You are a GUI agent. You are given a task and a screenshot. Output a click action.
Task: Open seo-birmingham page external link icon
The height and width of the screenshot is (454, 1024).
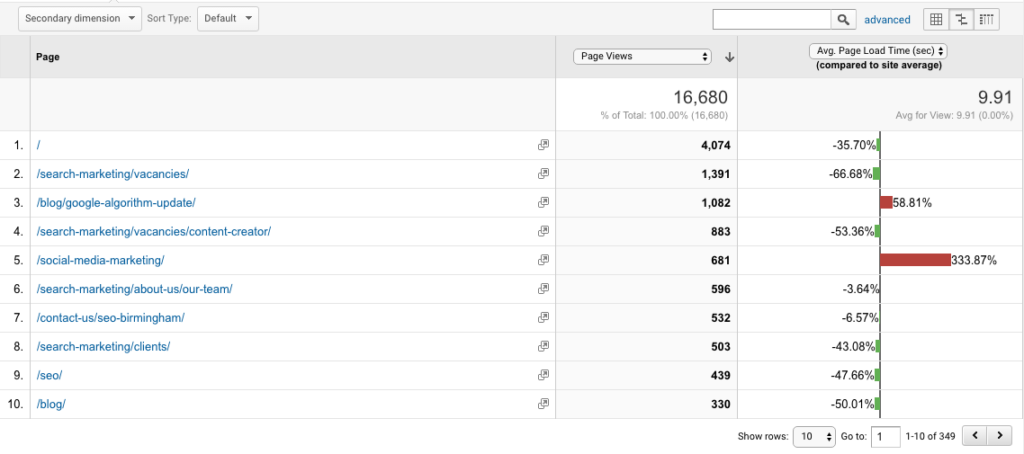[543, 317]
